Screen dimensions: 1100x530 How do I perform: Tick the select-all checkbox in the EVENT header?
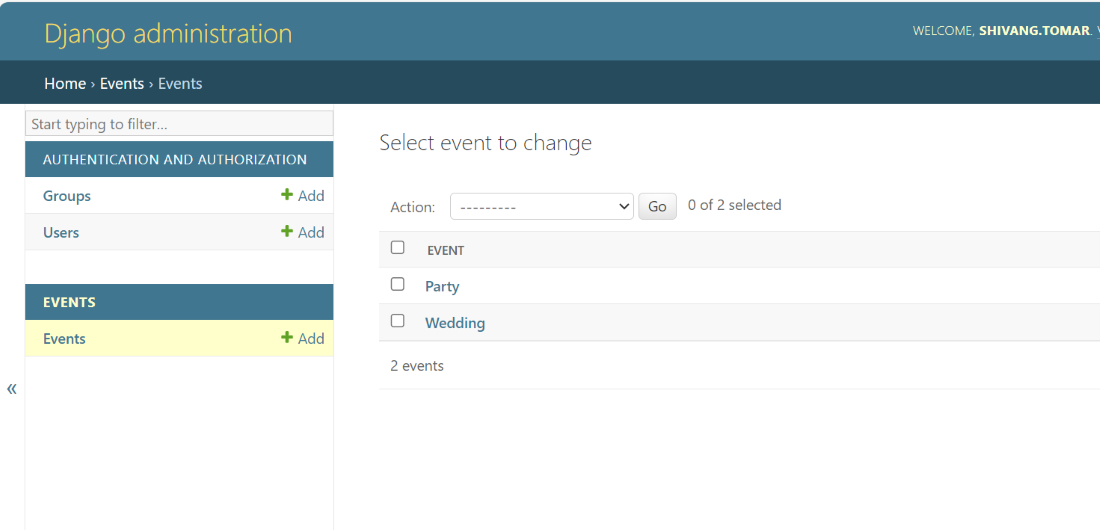coord(397,248)
